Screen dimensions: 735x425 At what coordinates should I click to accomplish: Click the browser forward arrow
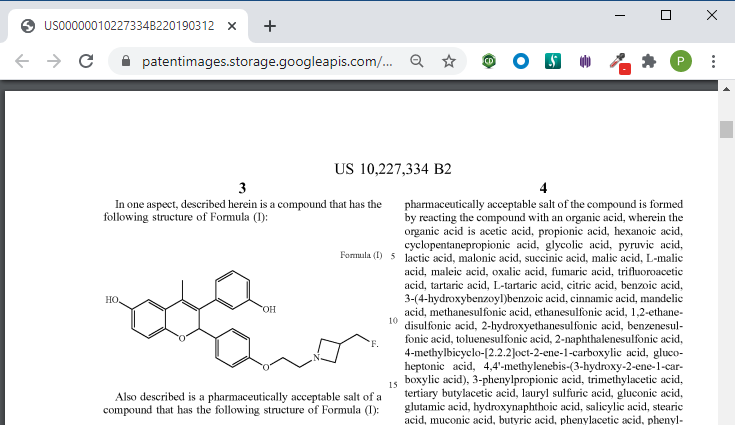coord(54,61)
